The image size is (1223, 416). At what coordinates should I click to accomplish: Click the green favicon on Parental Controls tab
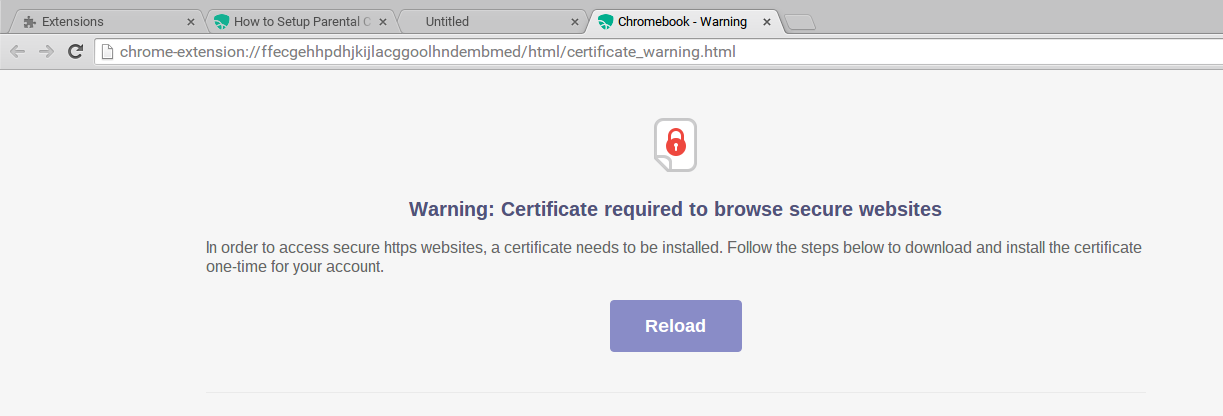(221, 22)
